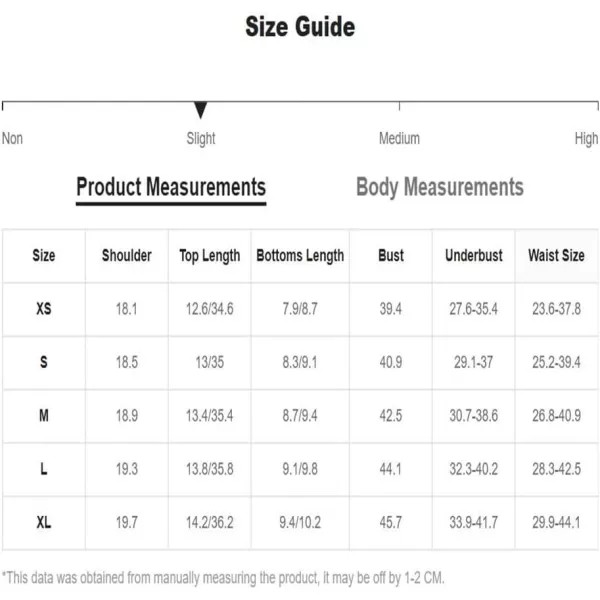
Task: Click the Top Length column header
Action: (210, 256)
